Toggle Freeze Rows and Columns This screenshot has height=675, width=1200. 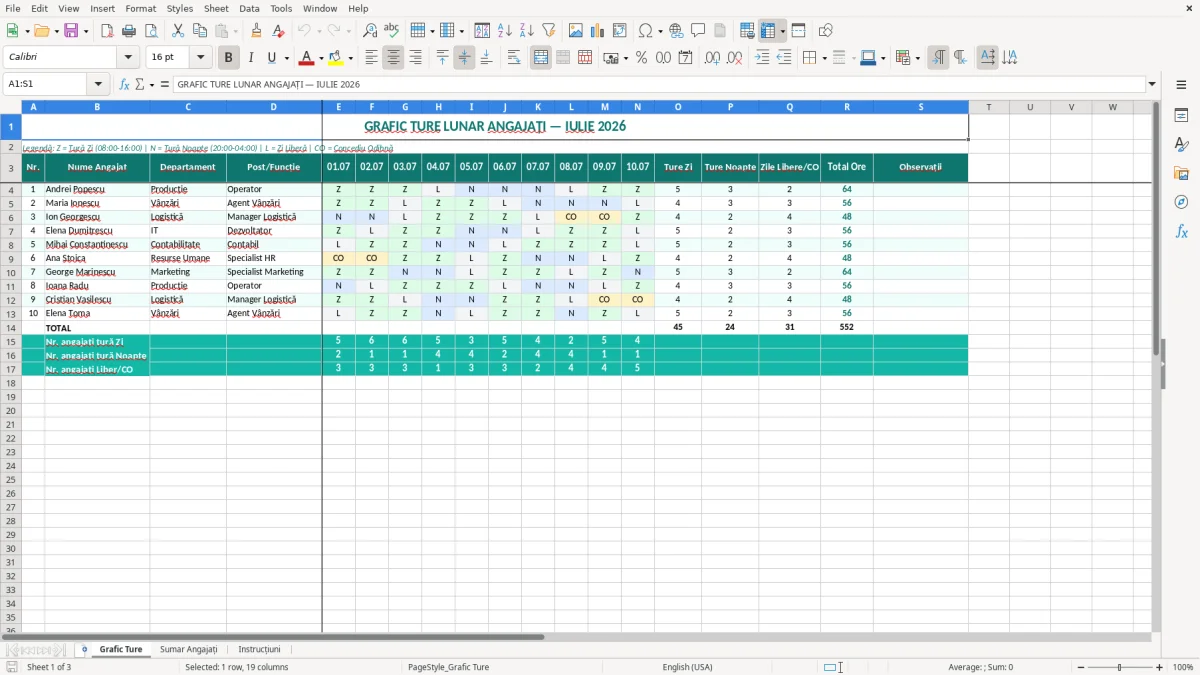(768, 31)
